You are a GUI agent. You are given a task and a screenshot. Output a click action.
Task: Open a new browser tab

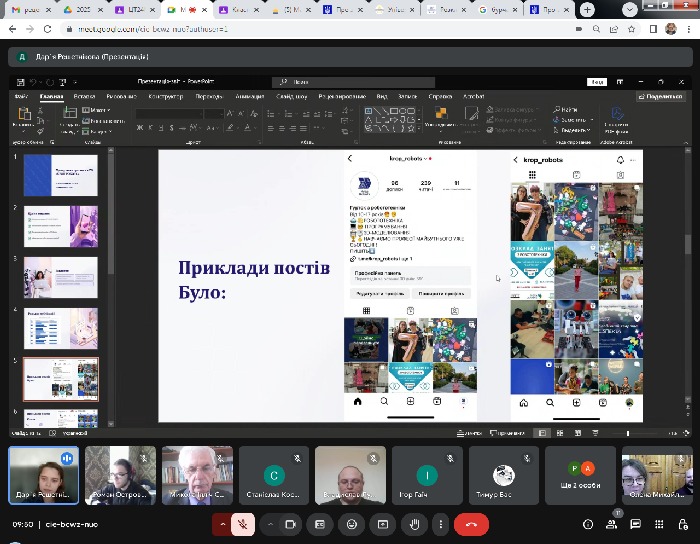click(x=585, y=9)
